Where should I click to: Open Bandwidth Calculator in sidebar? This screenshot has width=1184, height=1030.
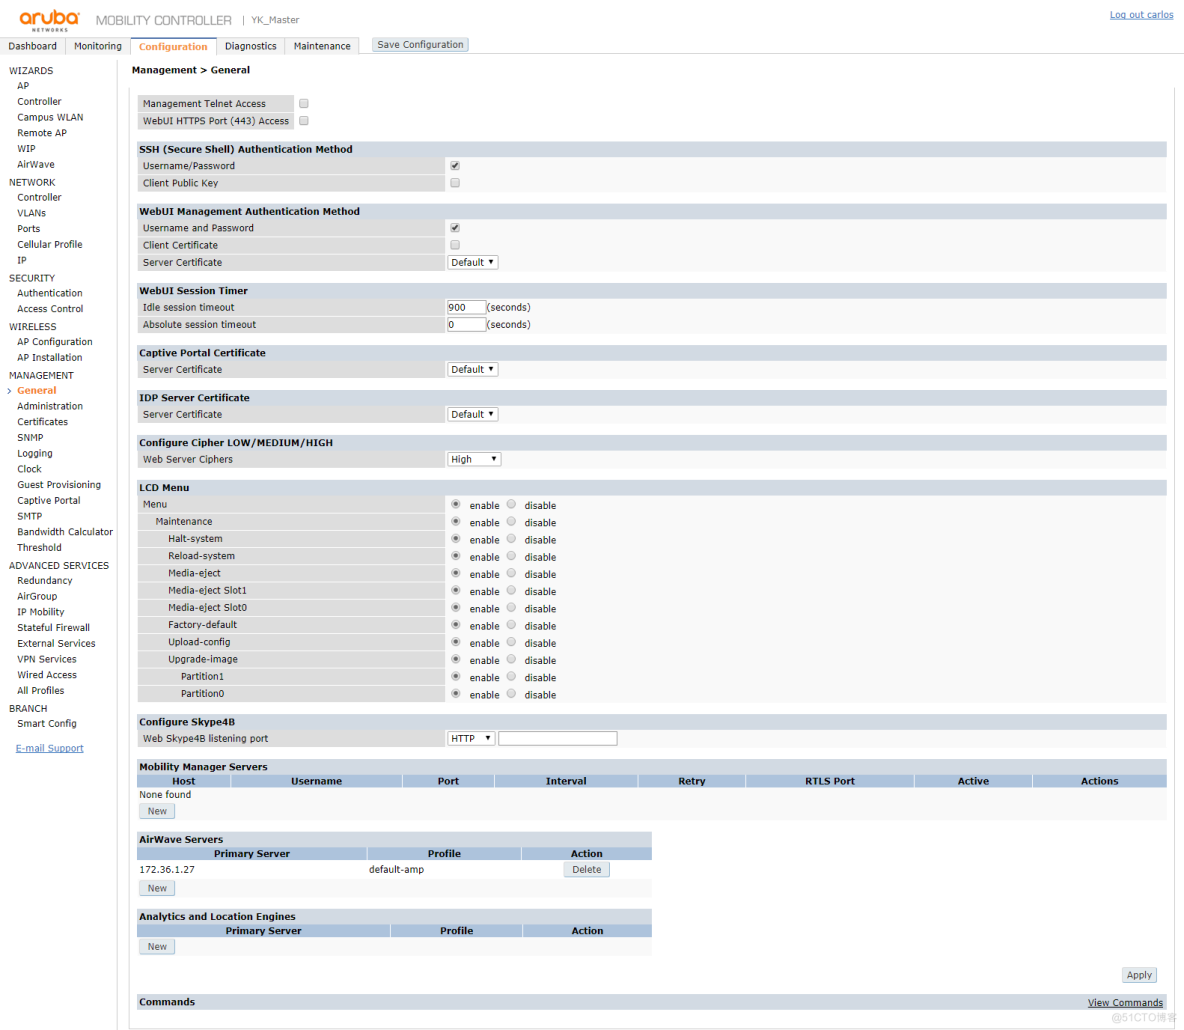point(65,532)
